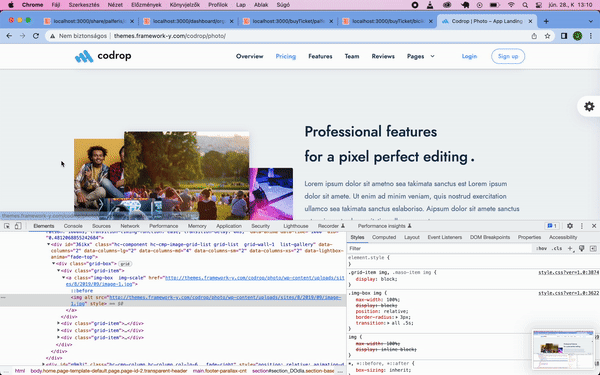
Task: Collapse the div class grid-box node
Action: pyautogui.click(x=54, y=264)
